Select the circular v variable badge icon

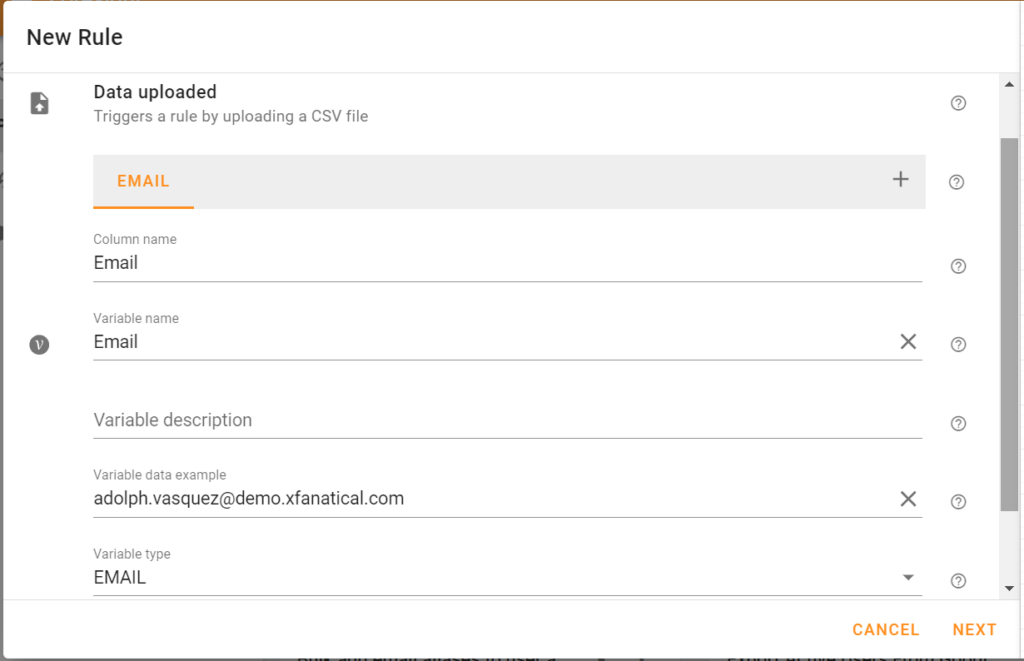click(39, 343)
